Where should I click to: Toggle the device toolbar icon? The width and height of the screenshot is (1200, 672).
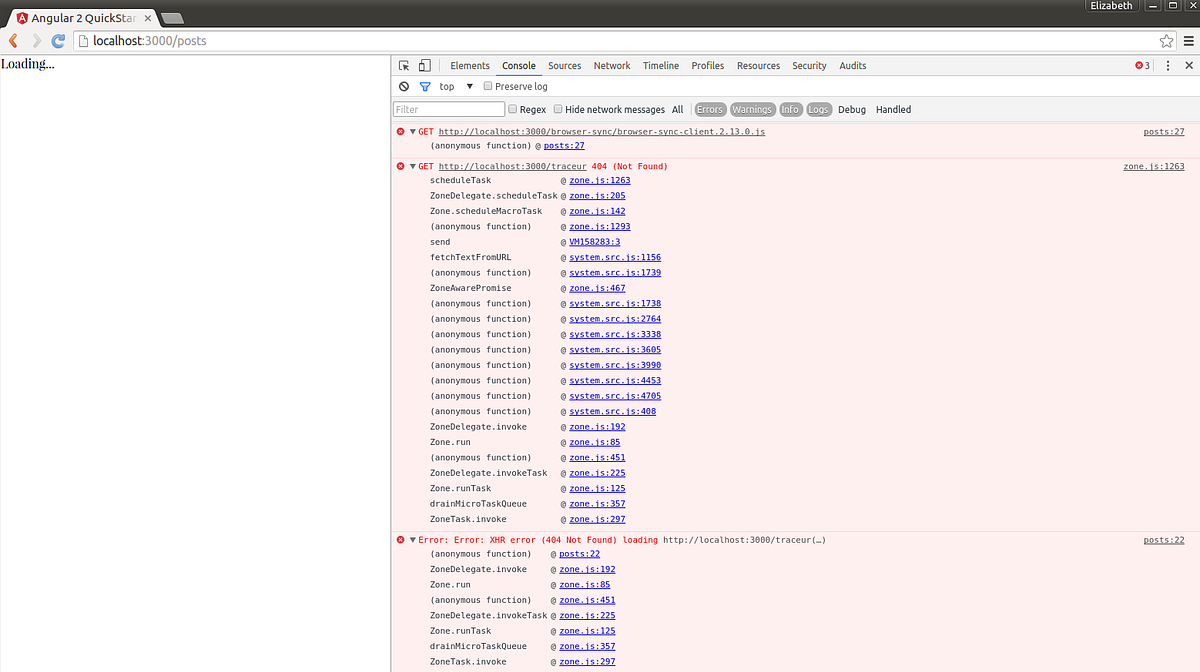point(425,64)
